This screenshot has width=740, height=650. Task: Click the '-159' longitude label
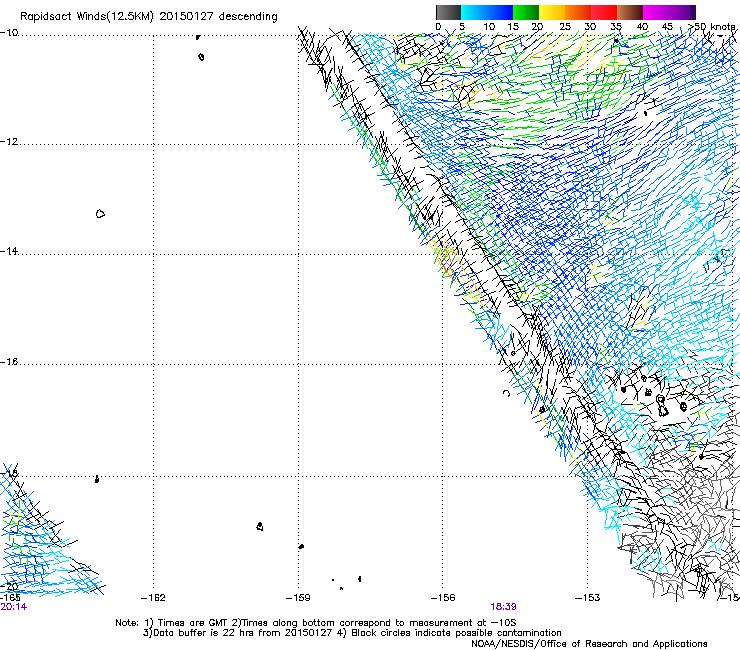coord(298,598)
